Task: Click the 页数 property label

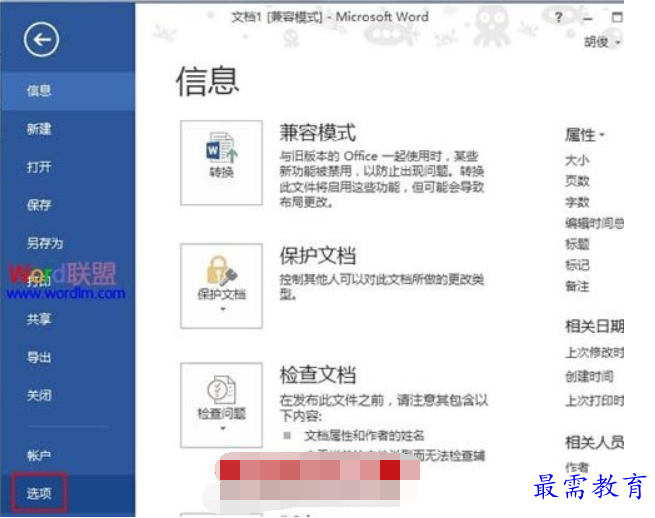Action: 577,181
